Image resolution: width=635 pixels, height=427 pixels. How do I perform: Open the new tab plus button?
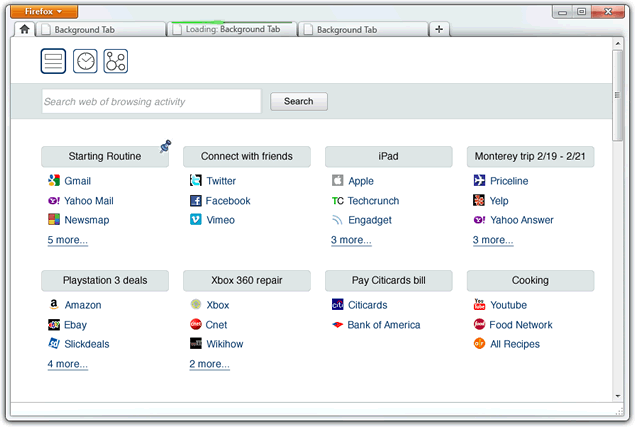(x=438, y=30)
